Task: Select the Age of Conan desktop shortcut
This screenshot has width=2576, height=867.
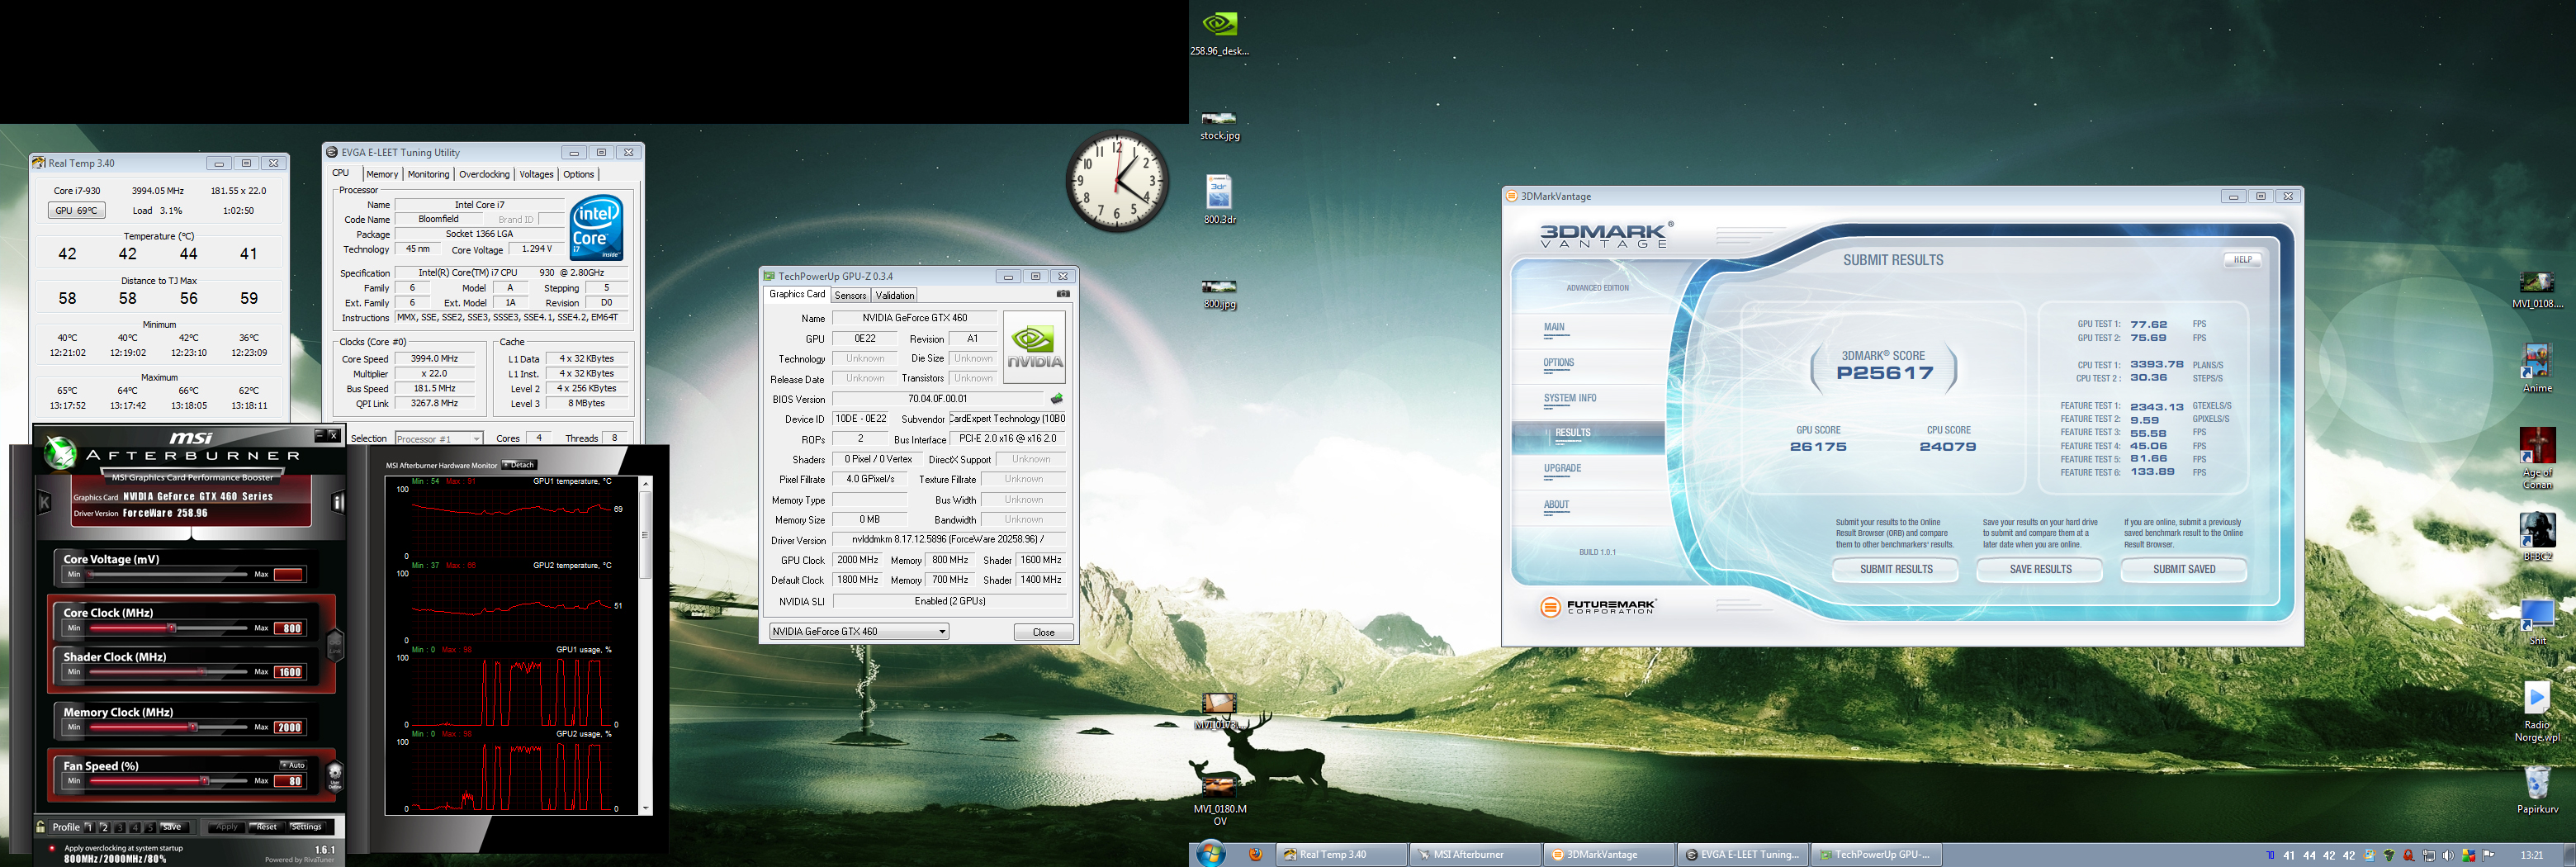Action: click(2537, 458)
